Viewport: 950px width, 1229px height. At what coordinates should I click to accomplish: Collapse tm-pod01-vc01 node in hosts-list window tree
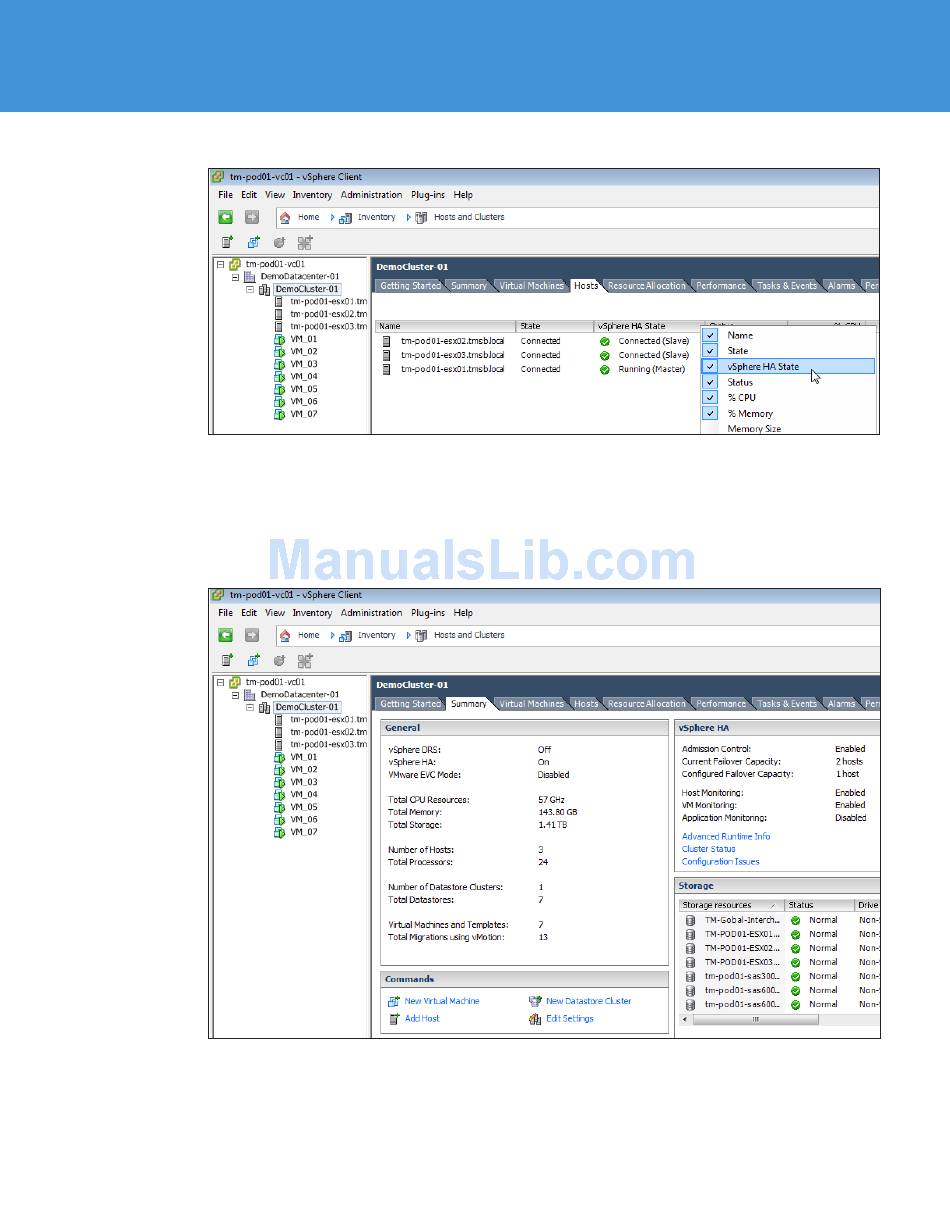point(221,264)
